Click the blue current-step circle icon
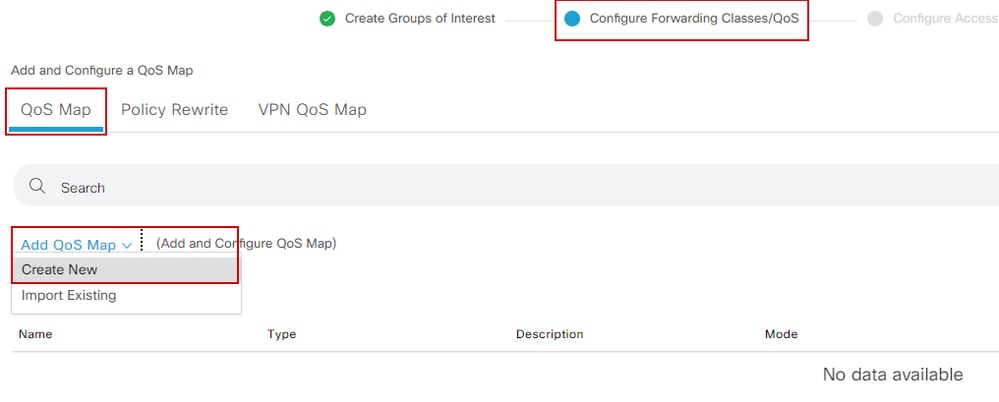Screen dimensions: 999x402 tap(572, 19)
